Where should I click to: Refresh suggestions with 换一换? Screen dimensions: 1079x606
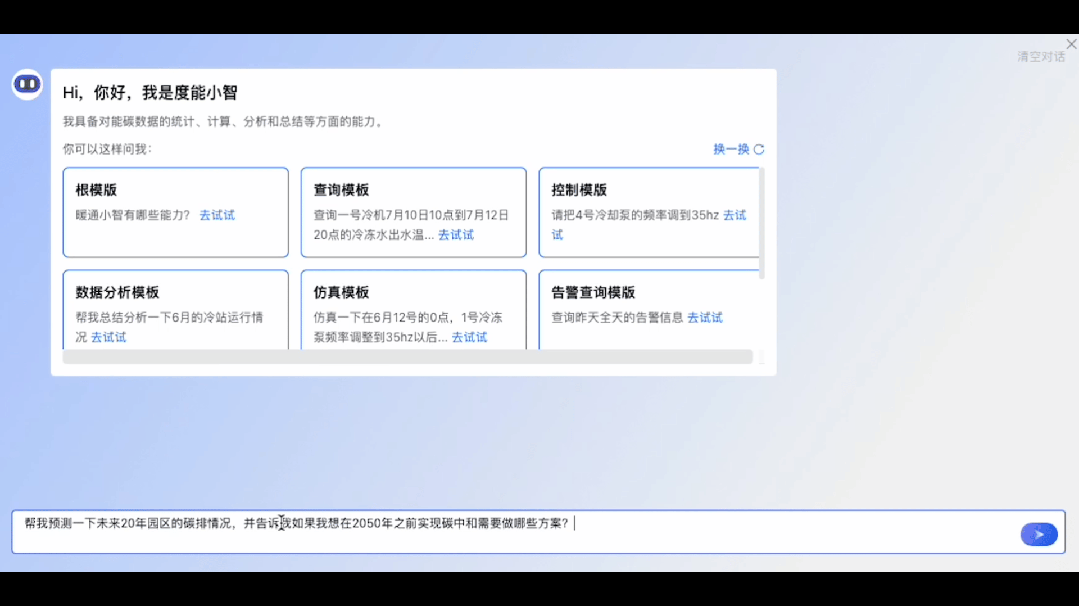point(738,149)
